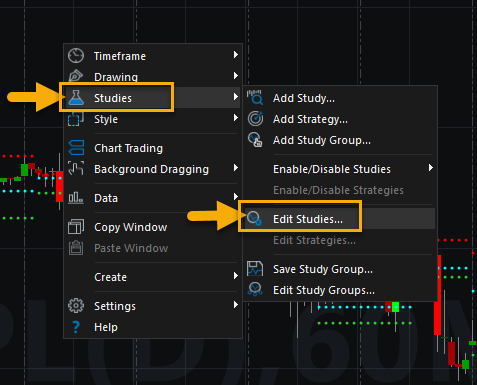
Task: Click the Edit Study Groups icon
Action: 255,290
